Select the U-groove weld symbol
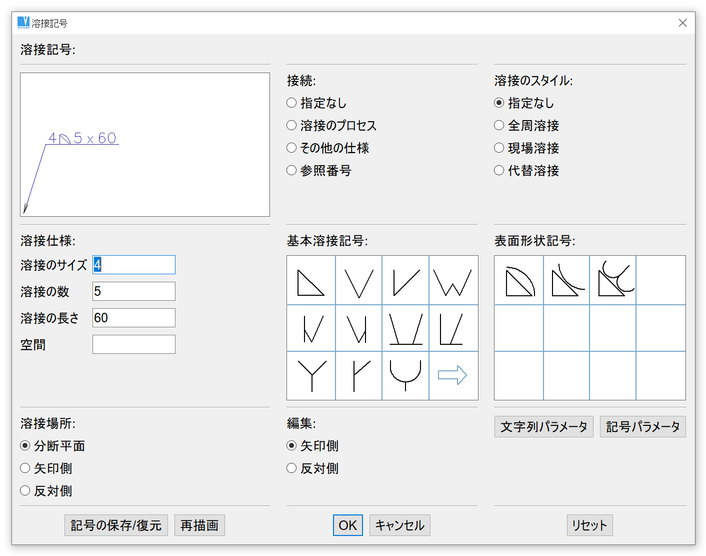Viewport: 706px width, 556px height. (406, 376)
